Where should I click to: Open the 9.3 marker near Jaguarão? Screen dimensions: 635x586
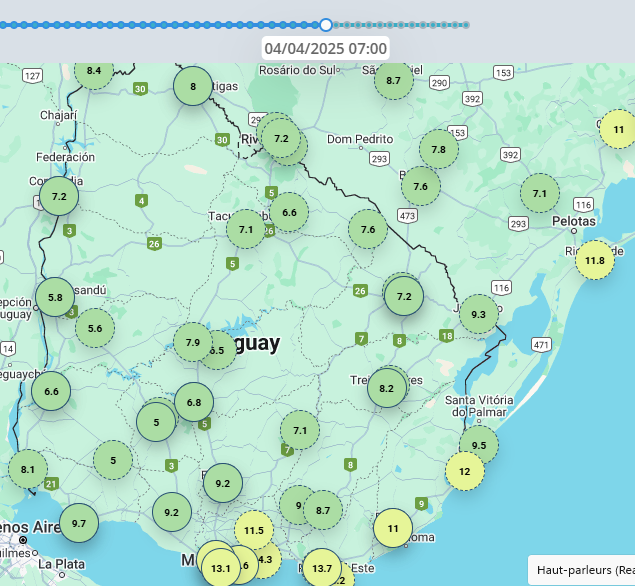point(479,314)
